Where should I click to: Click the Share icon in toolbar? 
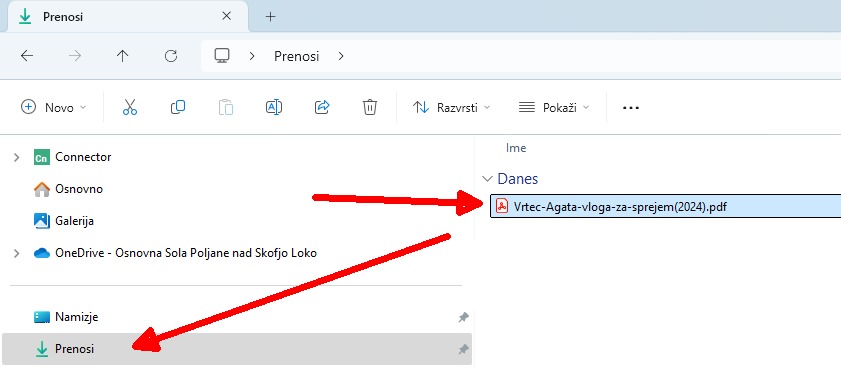coord(321,107)
